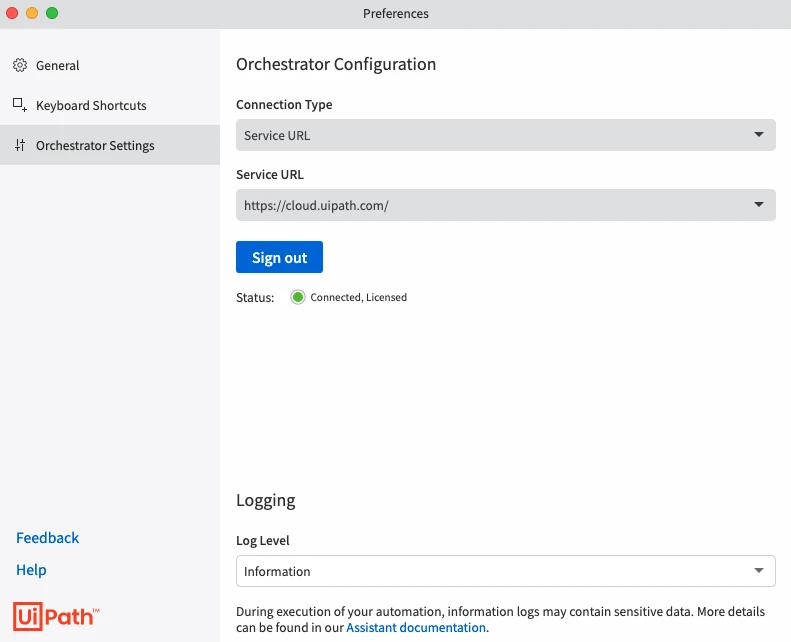Click the Preferences window title
The height and width of the screenshot is (642, 791).
[x=396, y=14]
